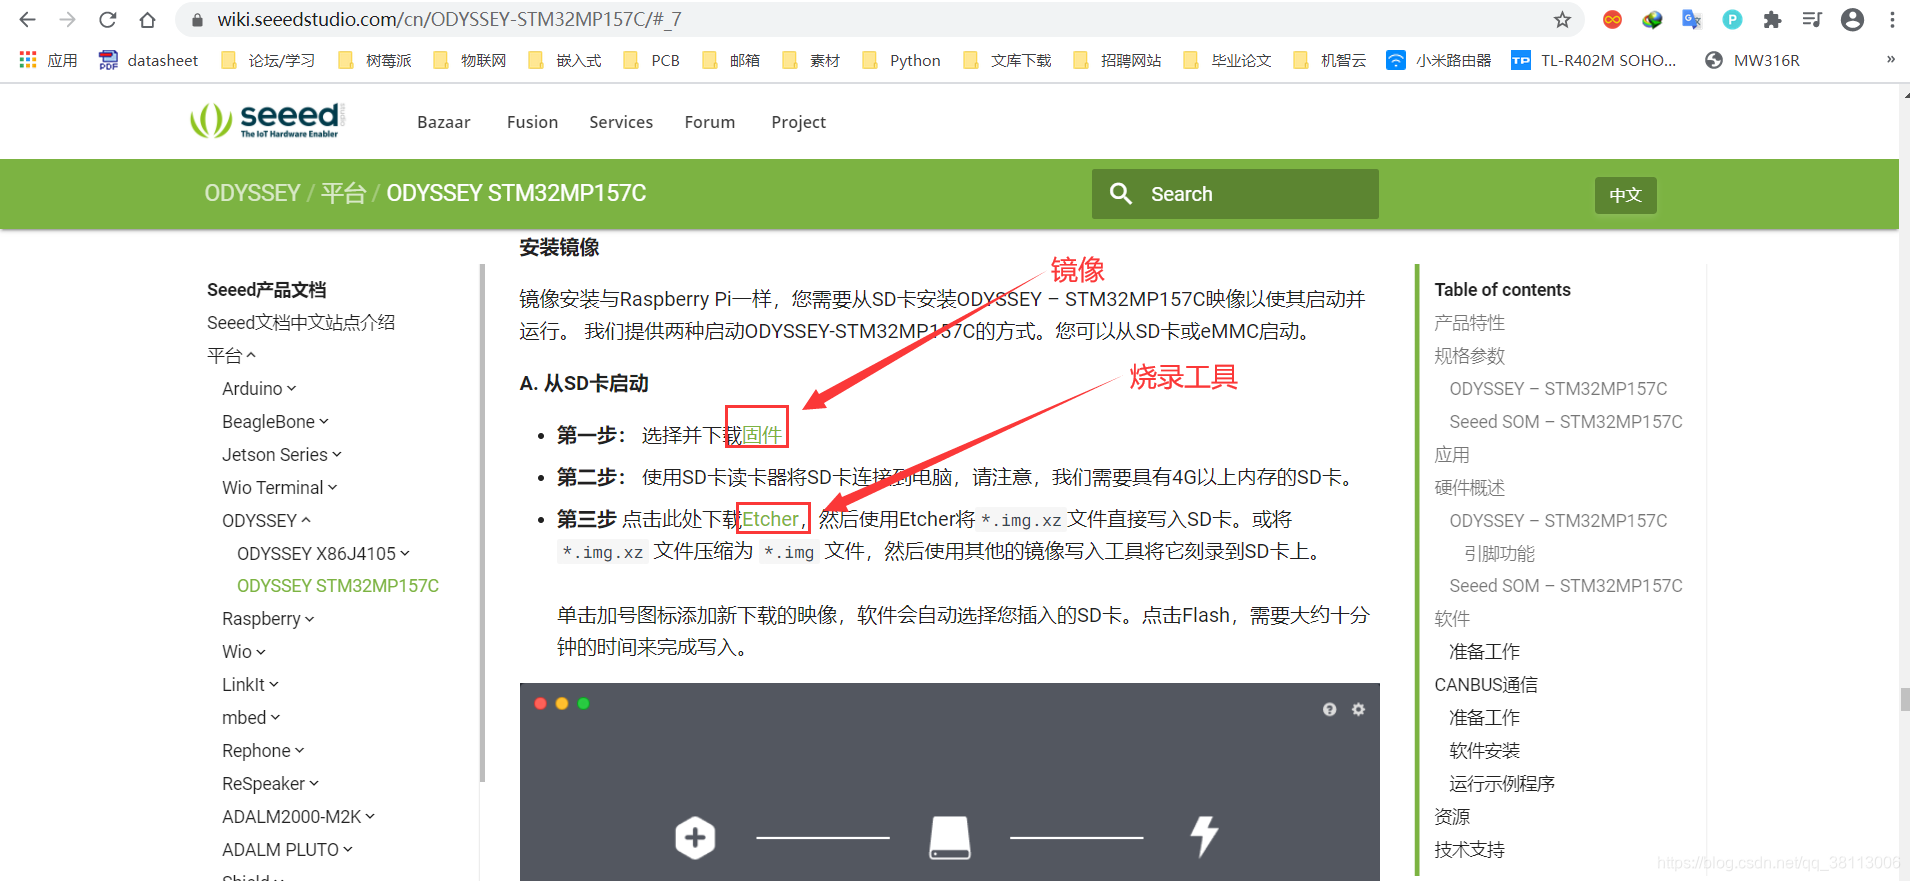Click the address bar URL
The width and height of the screenshot is (1910, 881).
pos(449,19)
